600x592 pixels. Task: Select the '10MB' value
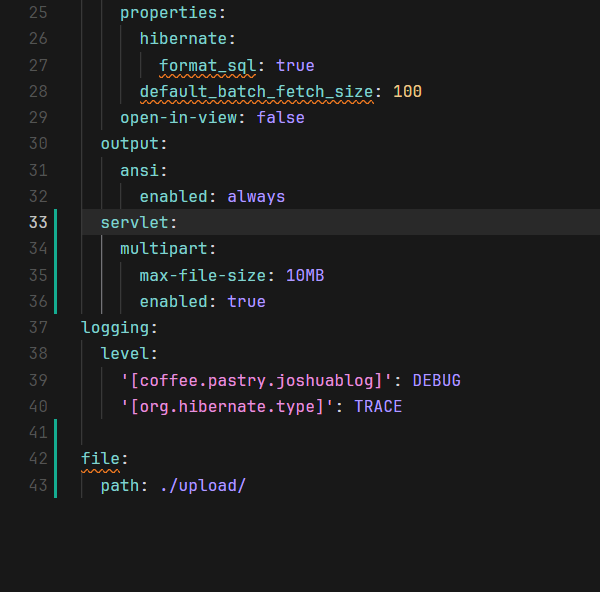coord(305,276)
